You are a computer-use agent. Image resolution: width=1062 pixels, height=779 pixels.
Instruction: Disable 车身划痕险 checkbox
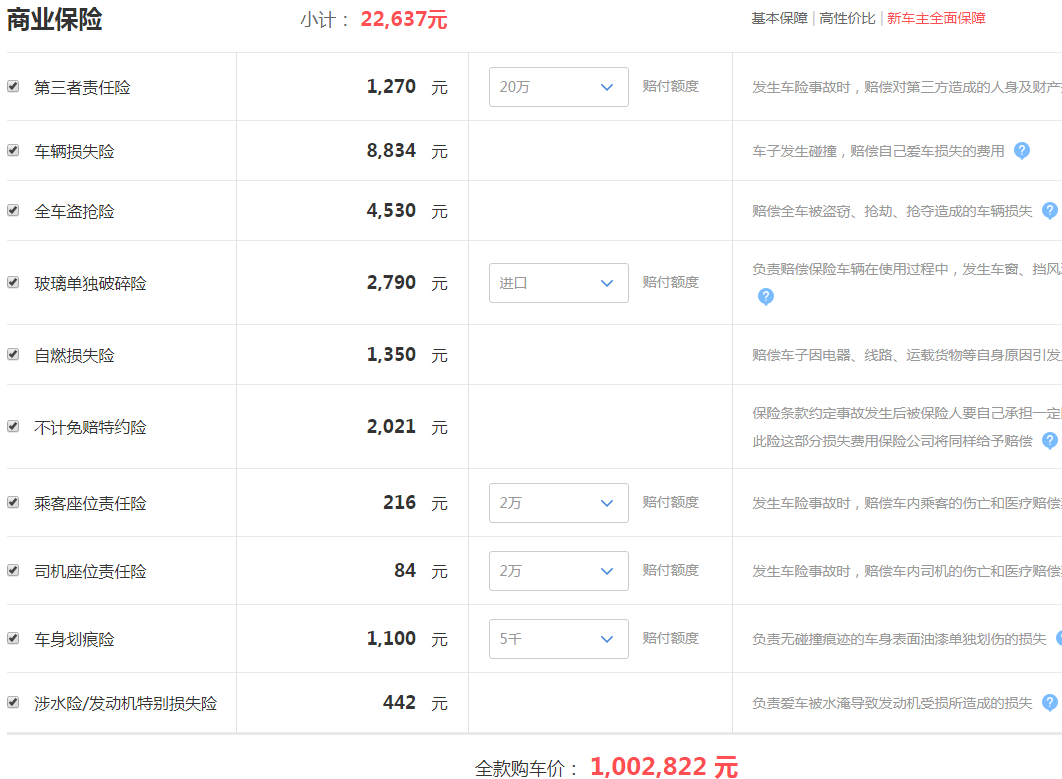[13, 638]
